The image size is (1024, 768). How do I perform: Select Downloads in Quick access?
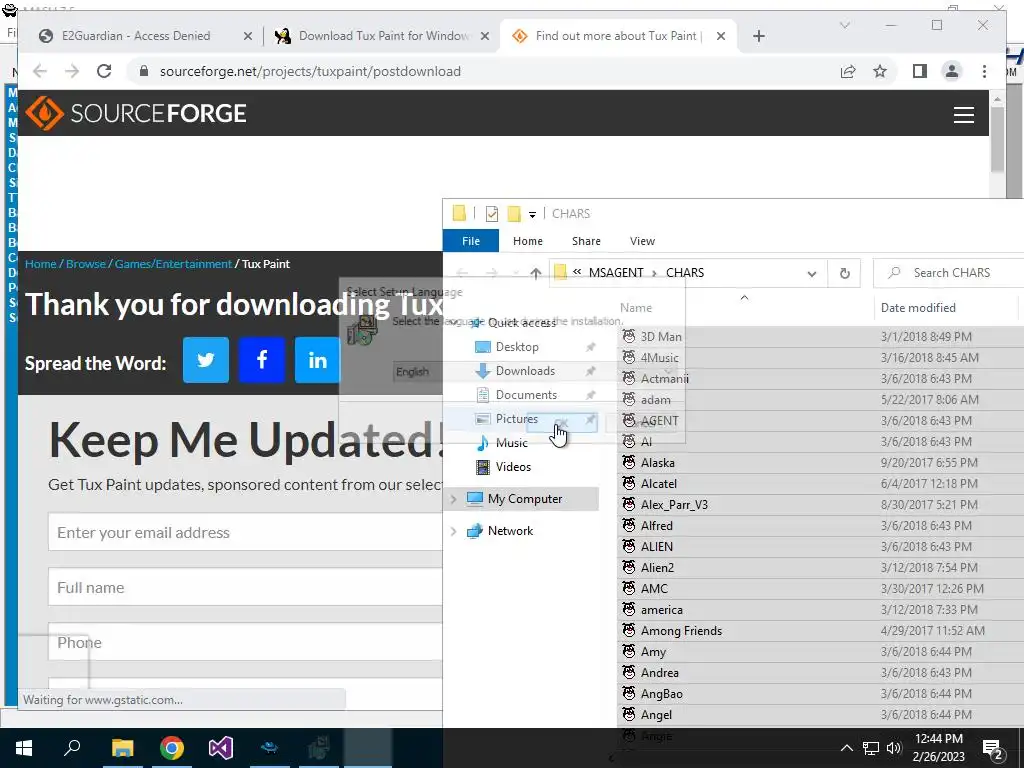coord(525,371)
